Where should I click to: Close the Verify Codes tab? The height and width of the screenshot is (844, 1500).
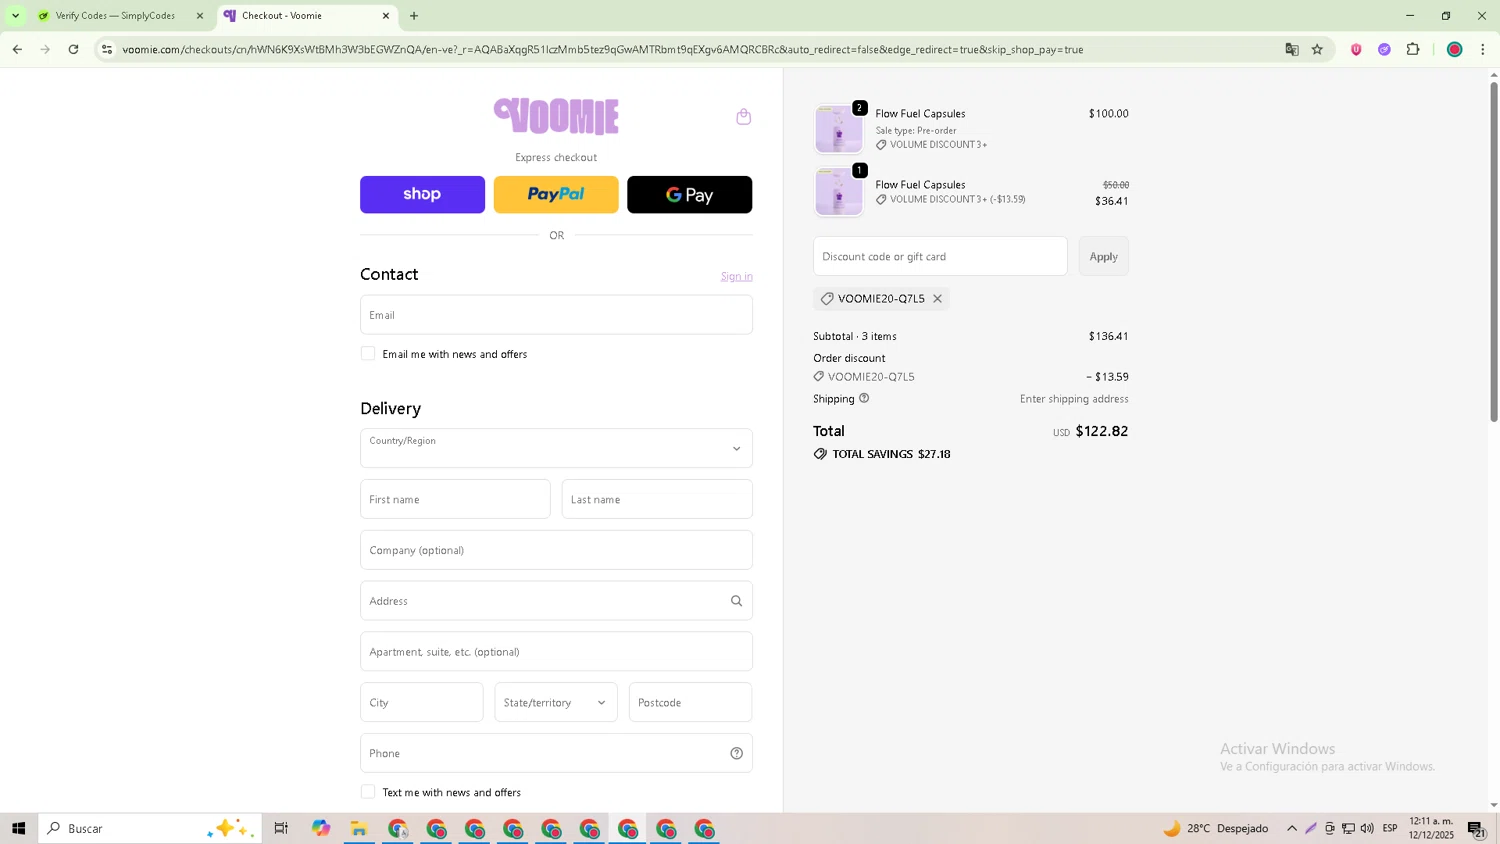click(200, 16)
